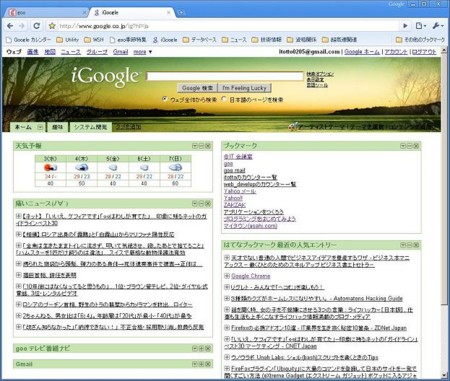This screenshot has height=381, width=450.
Task: Open the その他のブックマーク folder dropdown
Action: (420, 40)
